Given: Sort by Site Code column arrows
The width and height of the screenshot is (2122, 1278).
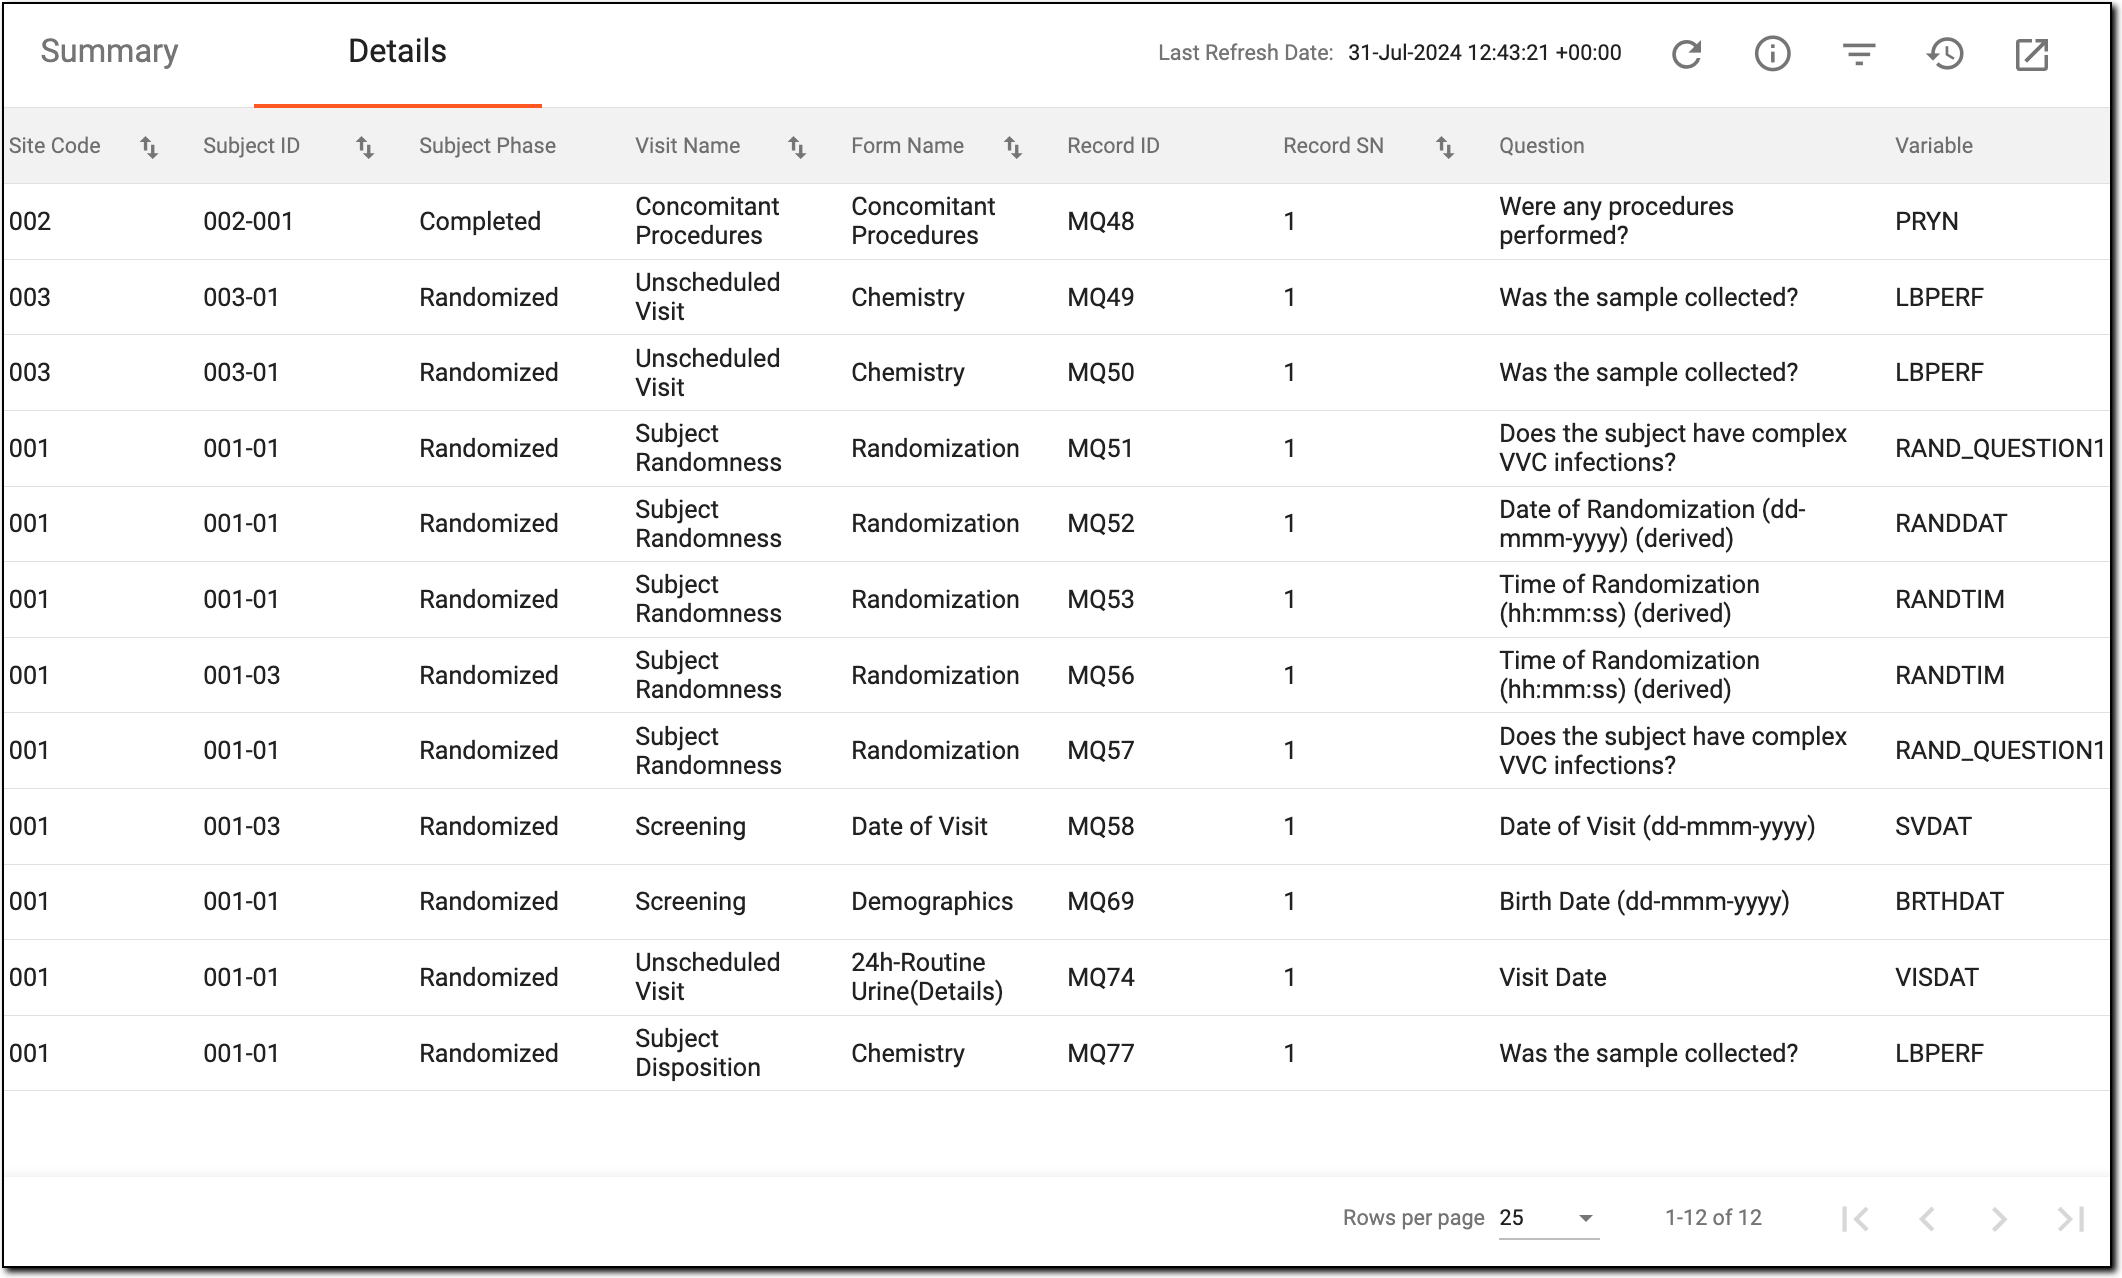Looking at the screenshot, I should [149, 147].
